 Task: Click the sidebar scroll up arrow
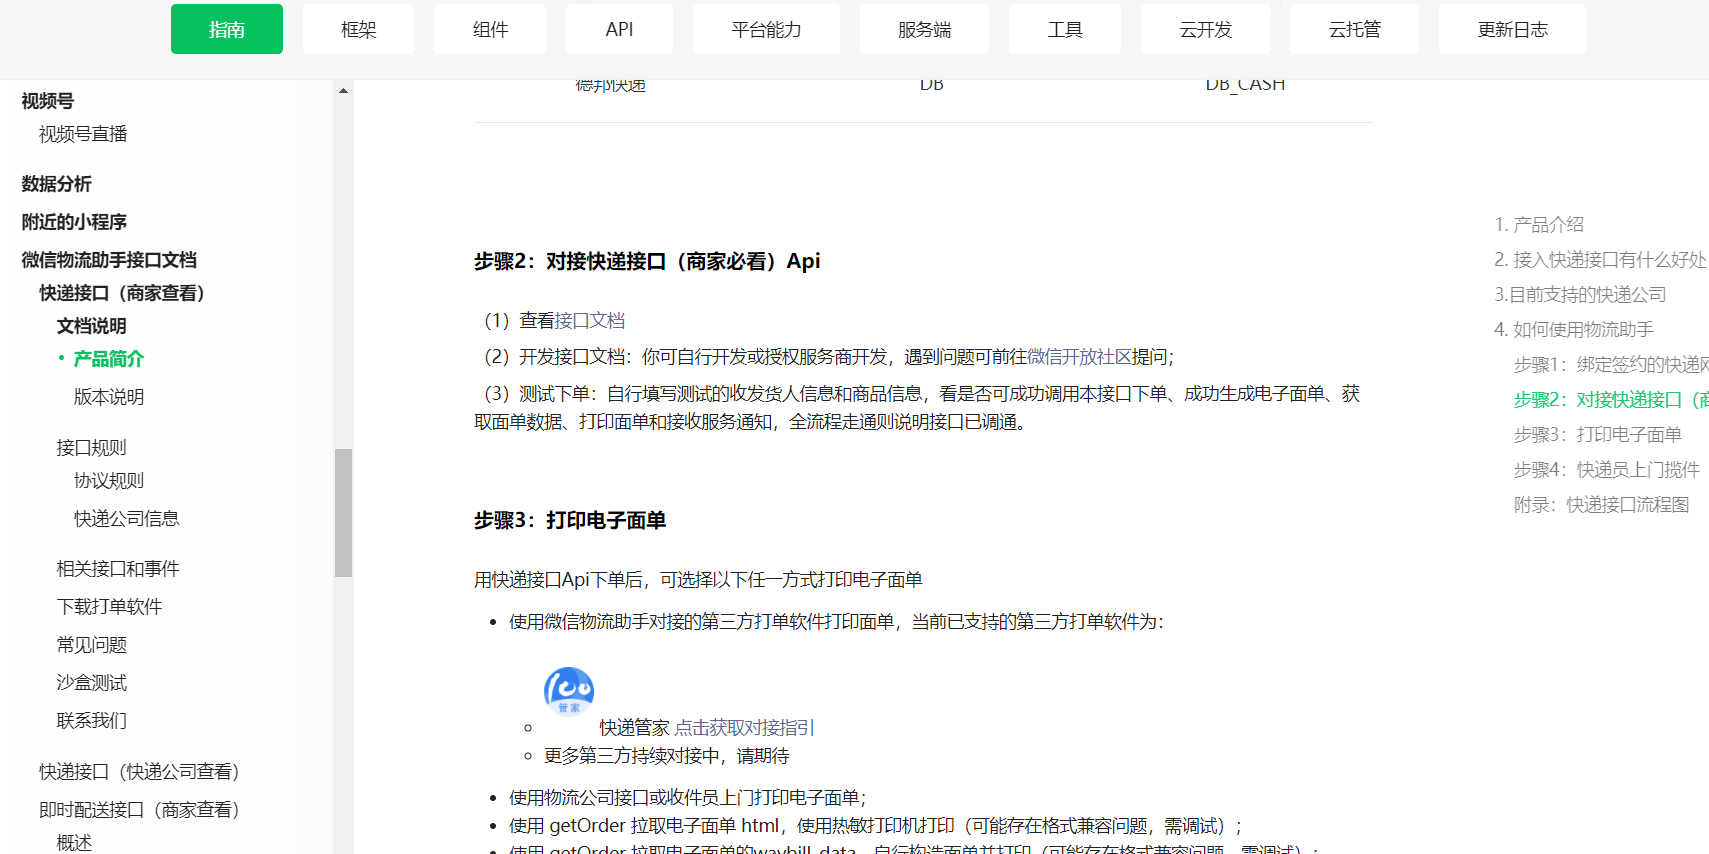(343, 91)
